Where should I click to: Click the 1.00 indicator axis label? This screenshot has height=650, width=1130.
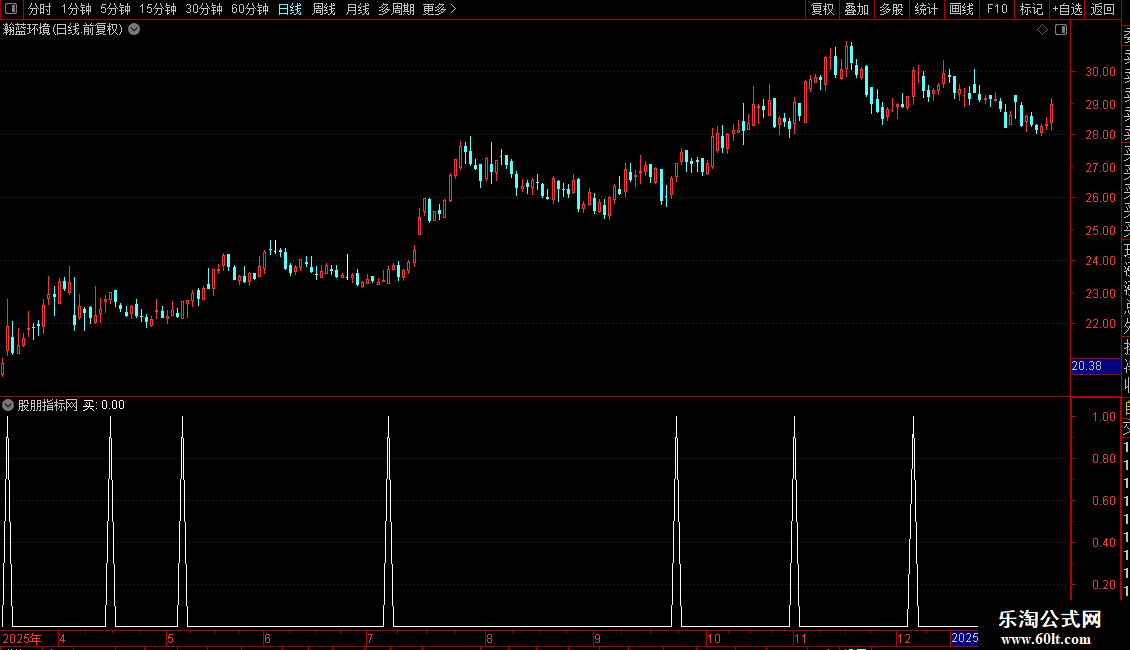point(1103,417)
